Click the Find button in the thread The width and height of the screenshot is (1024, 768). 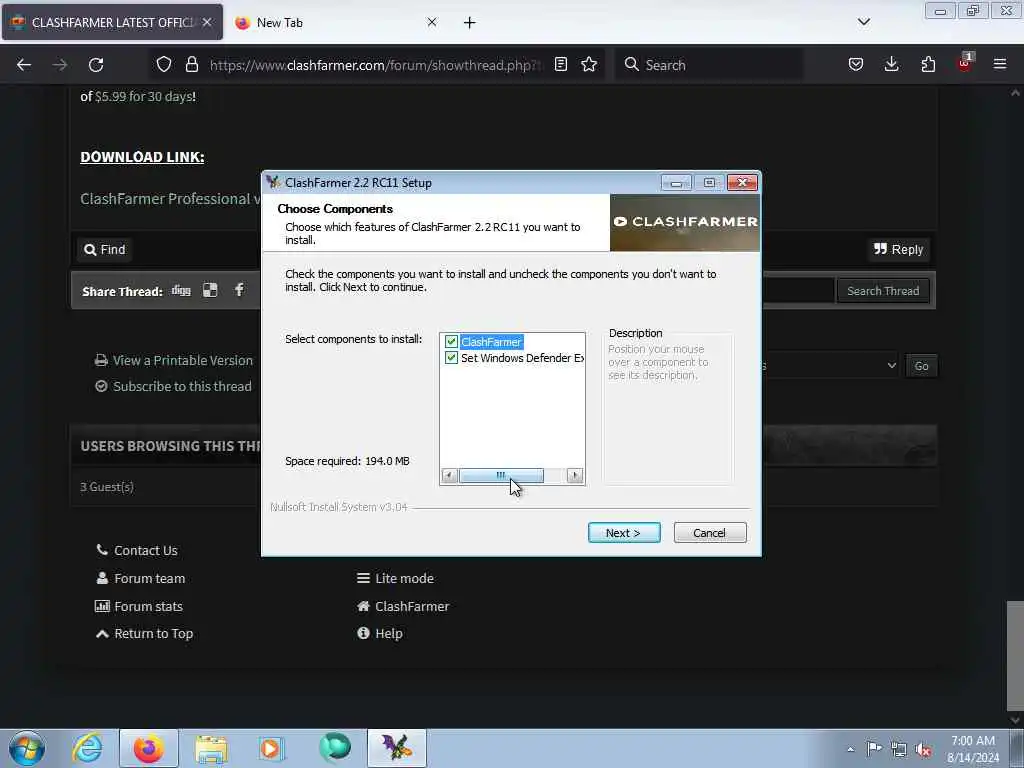[104, 249]
